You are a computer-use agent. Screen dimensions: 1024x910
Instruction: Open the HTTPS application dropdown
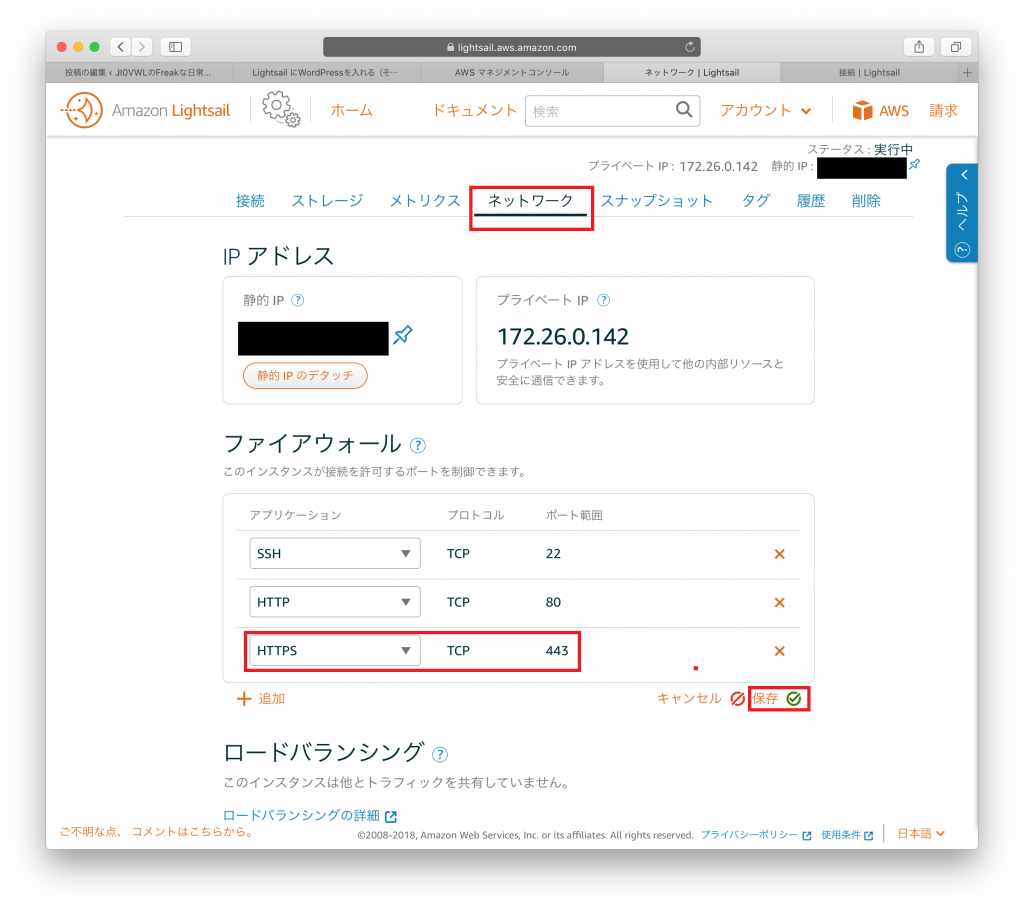[x=334, y=650]
